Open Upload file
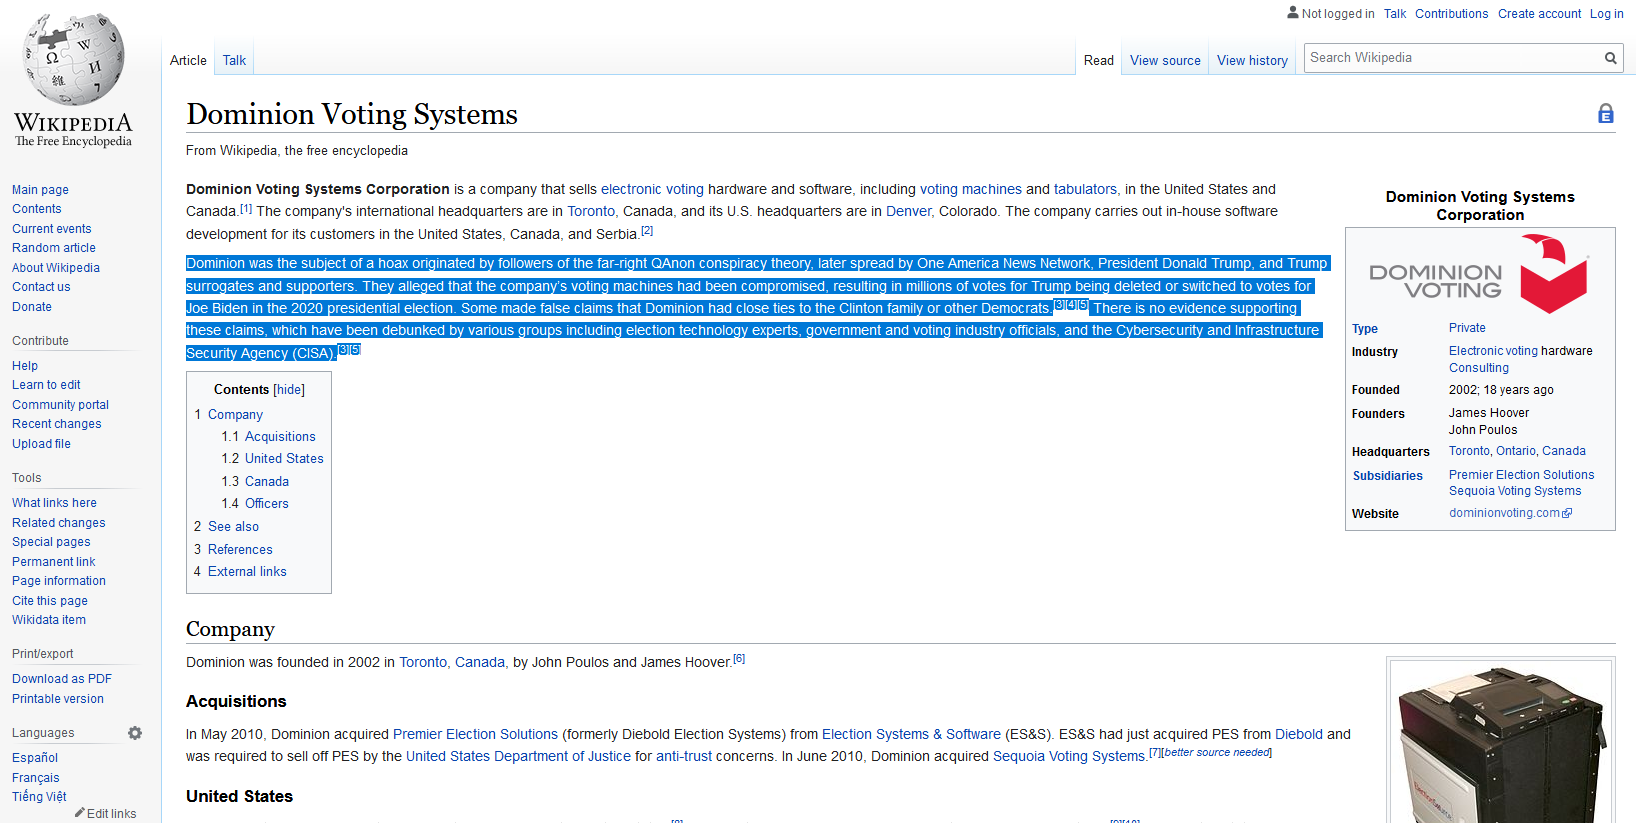This screenshot has height=823, width=1636. pyautogui.click(x=41, y=444)
